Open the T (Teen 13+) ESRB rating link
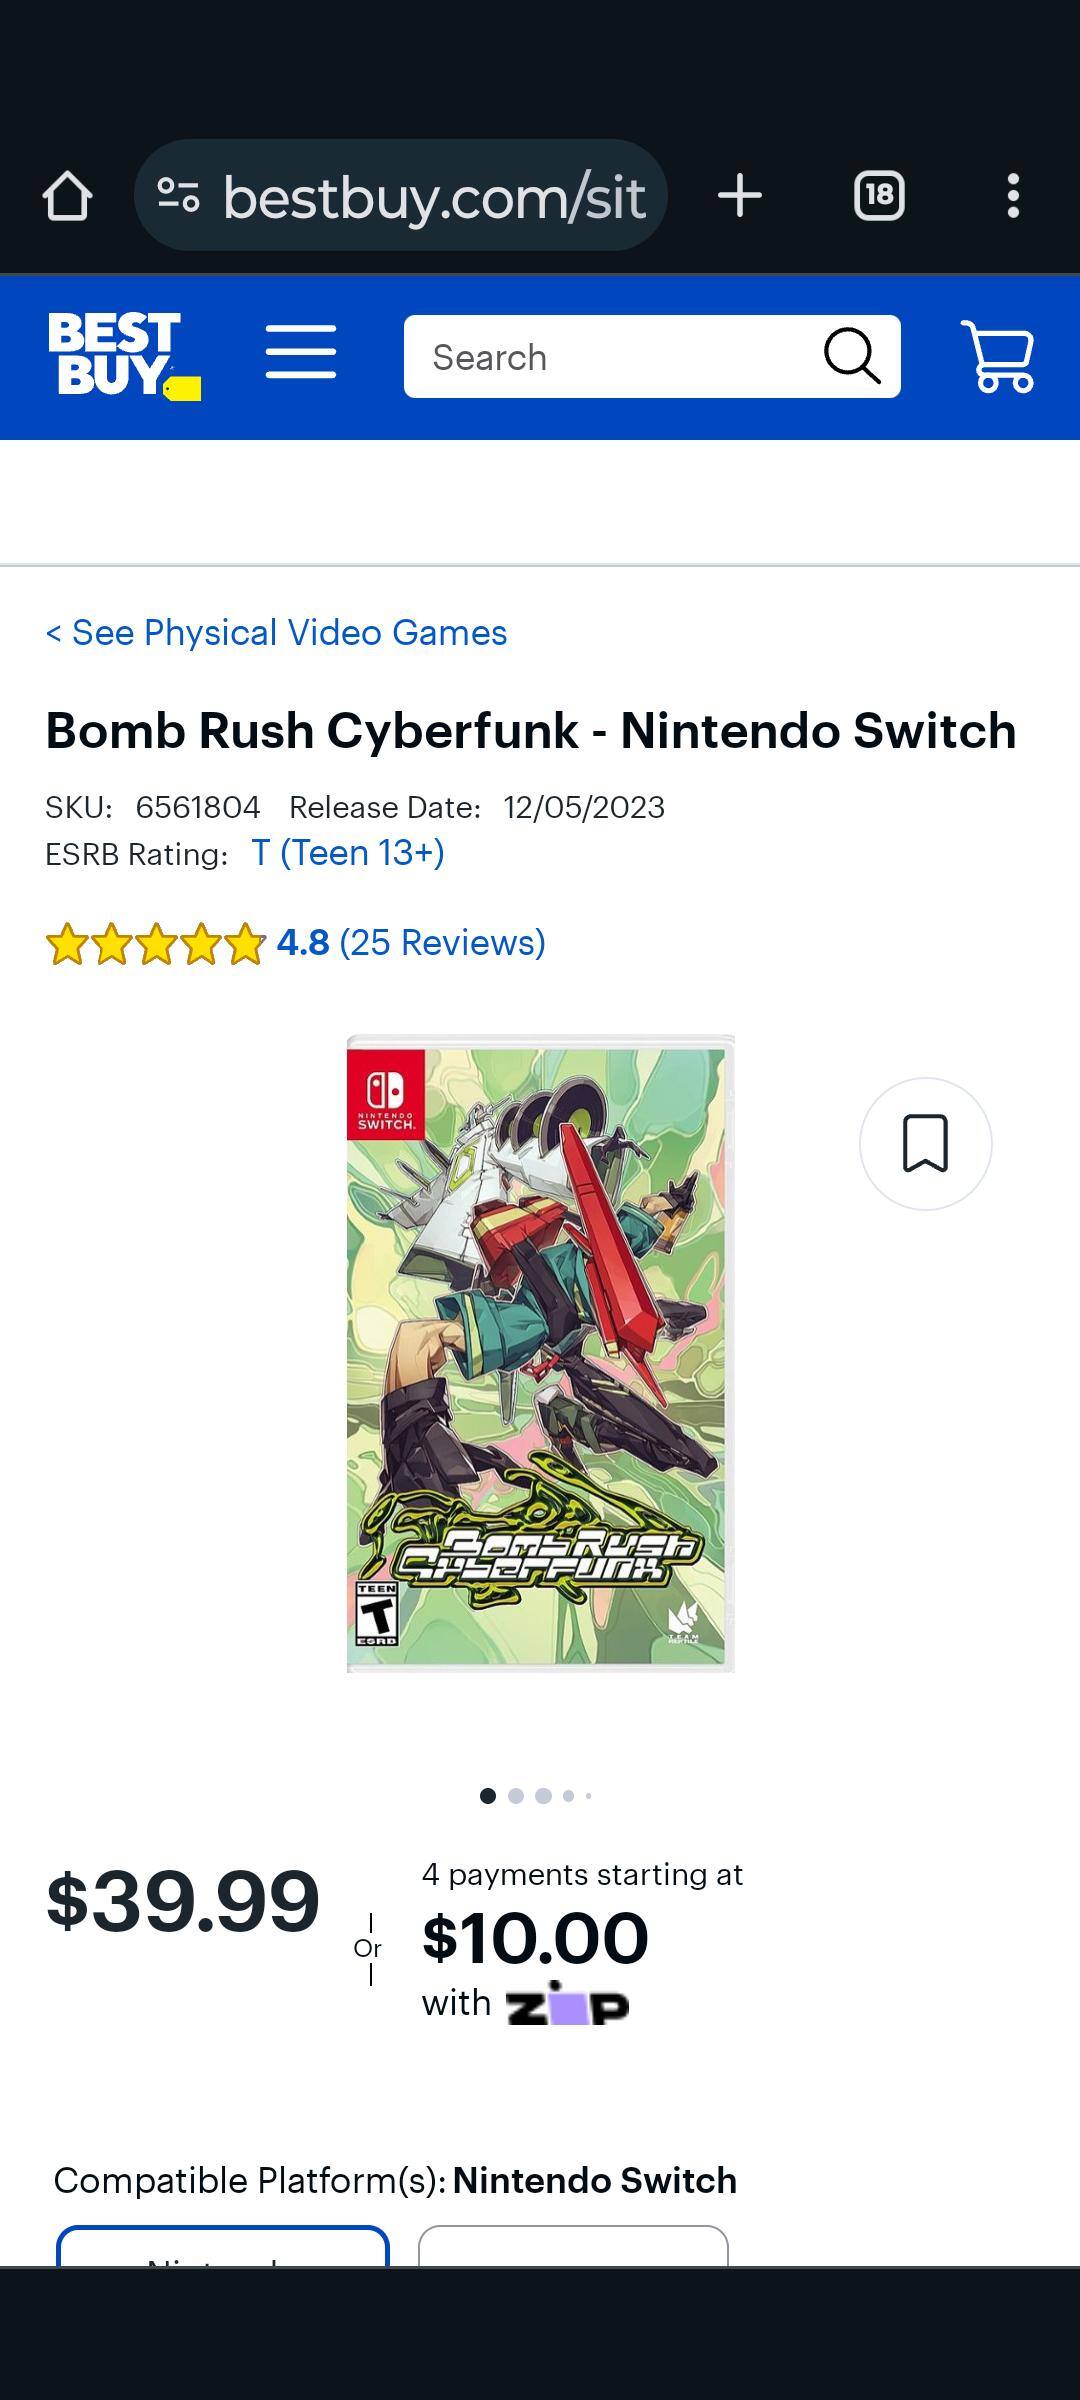This screenshot has height=2400, width=1080. tap(348, 853)
